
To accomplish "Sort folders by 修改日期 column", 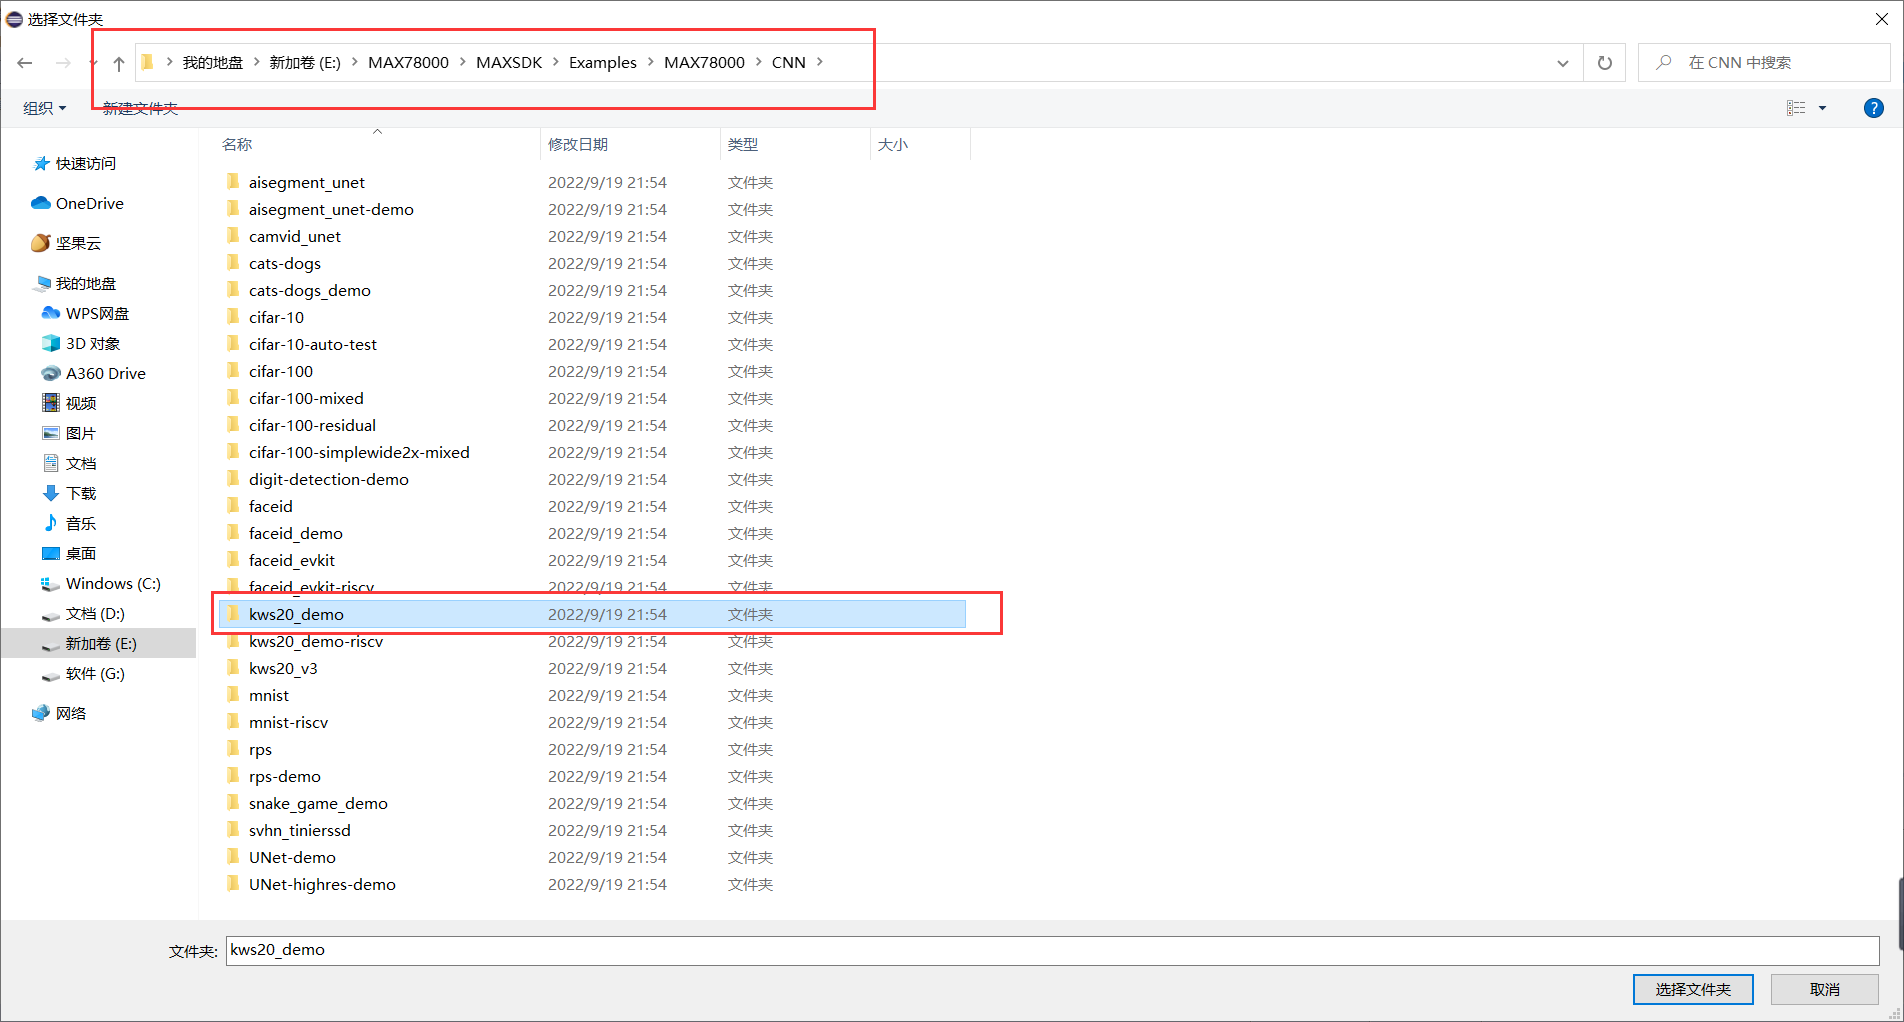I will click(579, 144).
